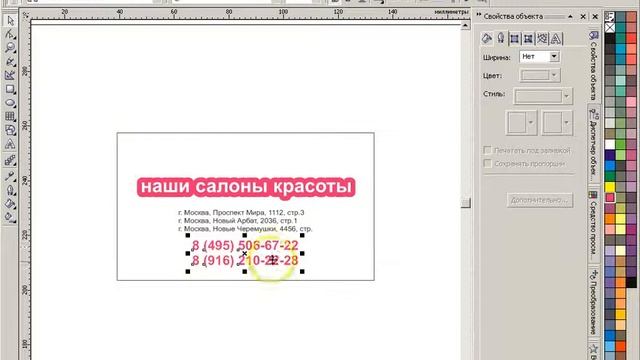Screen dimensions: 640x360
Task: Switch to Outline pen tab in properties
Action: 501,38
